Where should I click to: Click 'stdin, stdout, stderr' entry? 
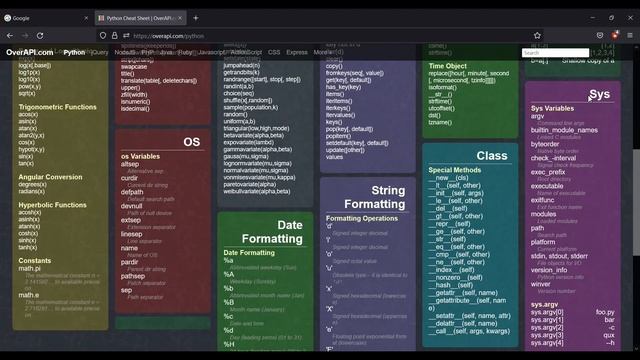point(559,256)
